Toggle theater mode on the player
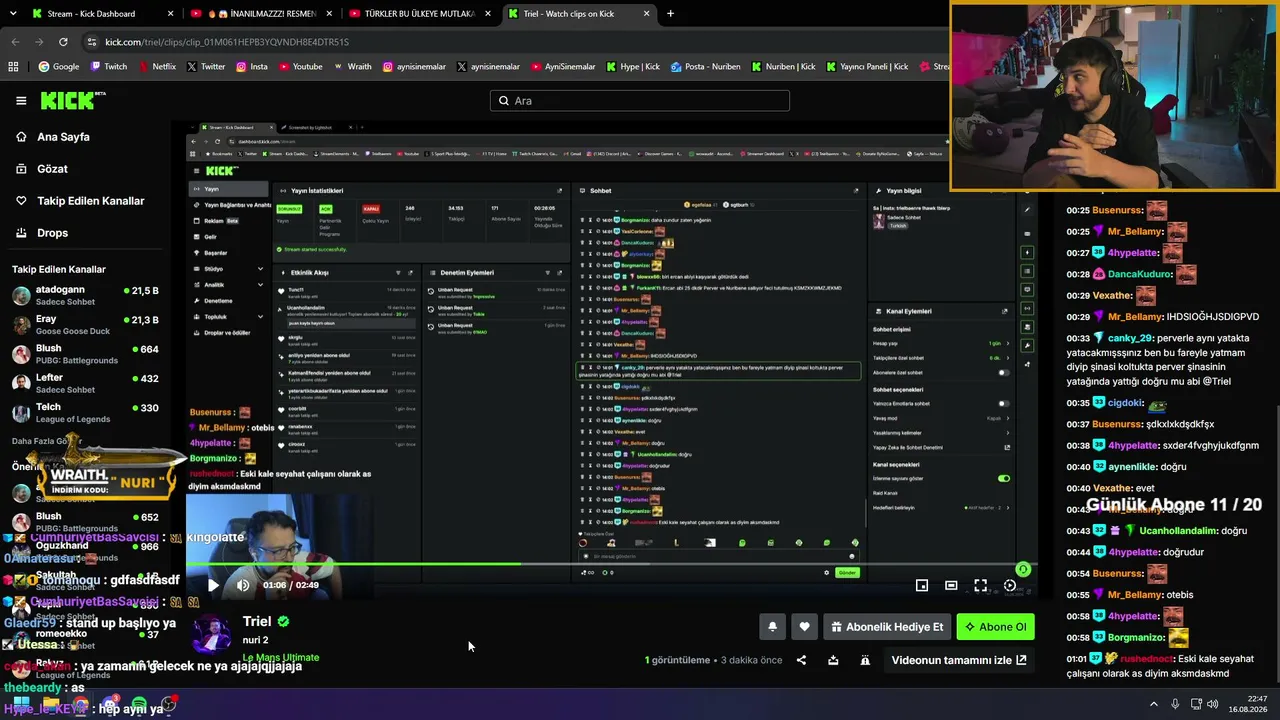This screenshot has width=1280, height=720. click(951, 585)
